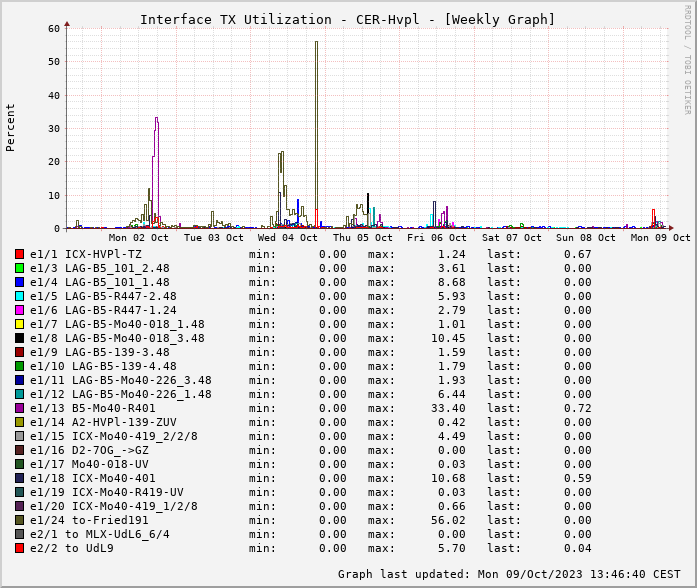Select the blue swatch for e1/4 LAG-B5_101_1.48

pos(19,282)
